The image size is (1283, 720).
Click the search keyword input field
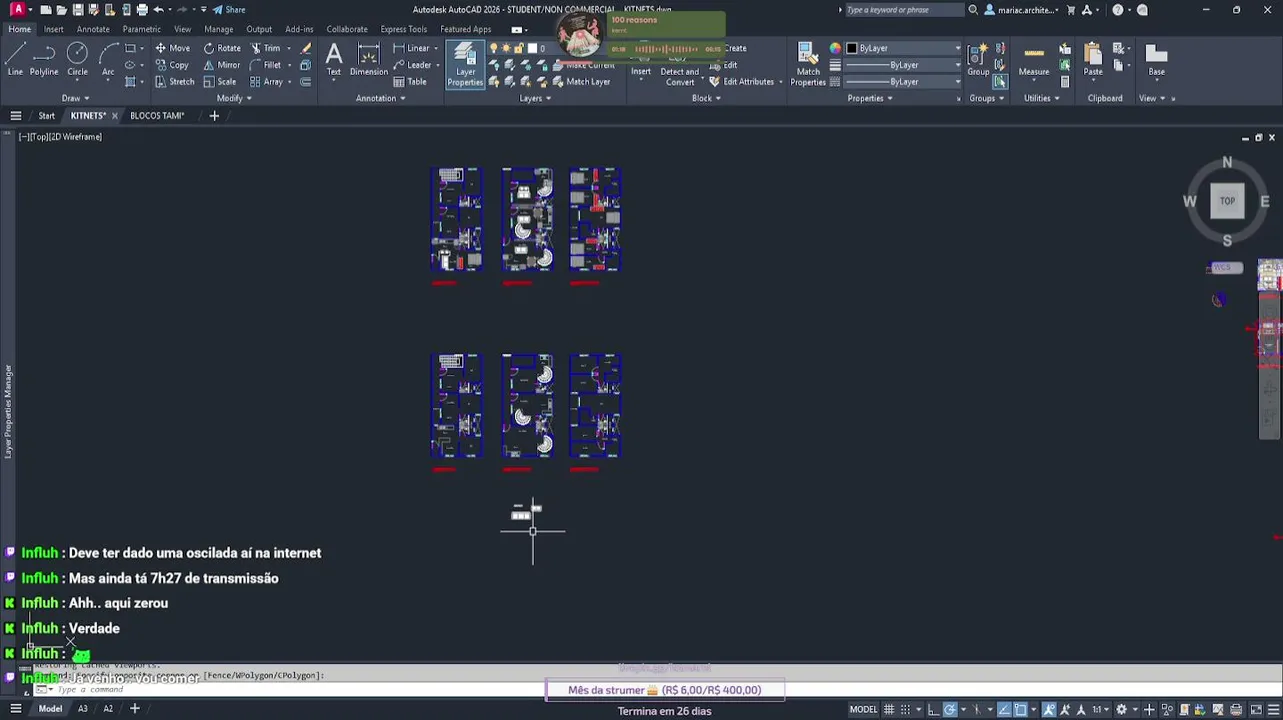coord(904,10)
